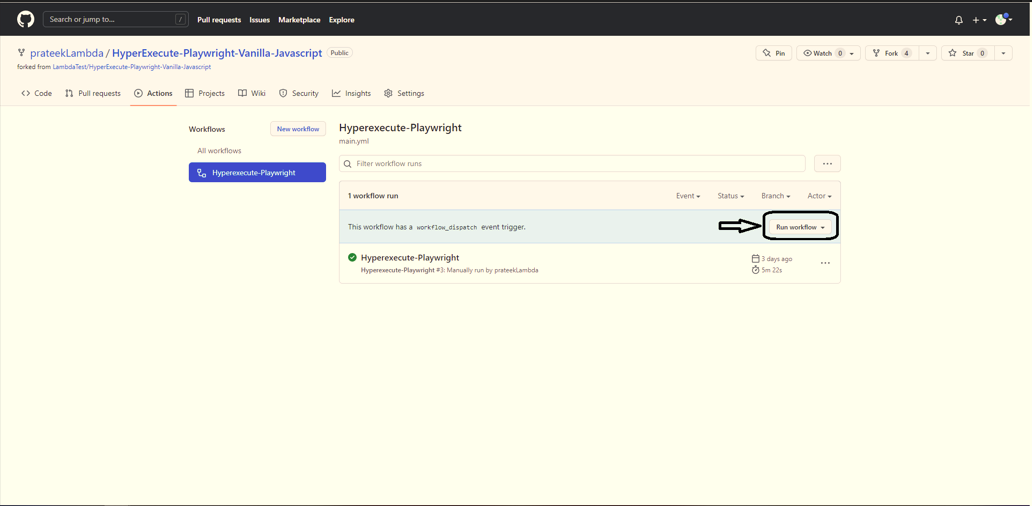Viewport: 1032px width, 506px height.
Task: Open the Hyperexecute-Playwright run link
Action: click(410, 258)
